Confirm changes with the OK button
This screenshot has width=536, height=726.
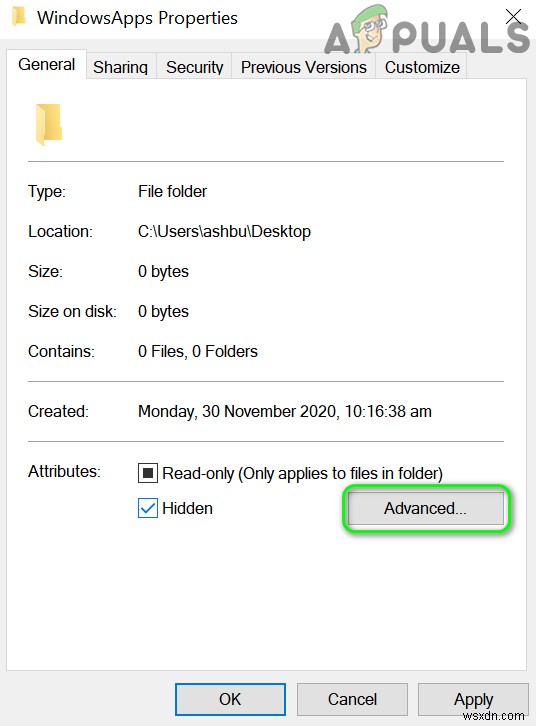tap(230, 699)
